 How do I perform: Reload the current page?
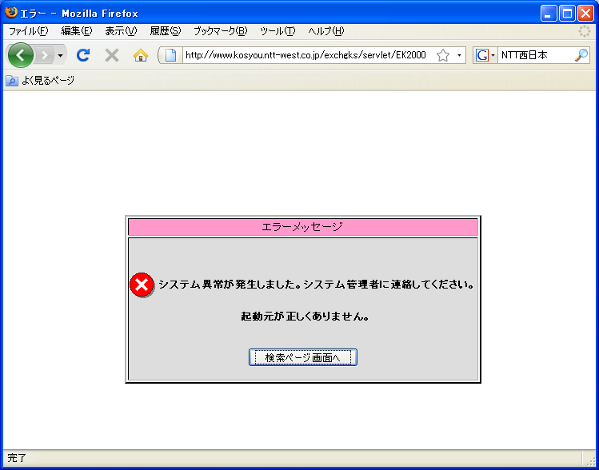[83, 55]
